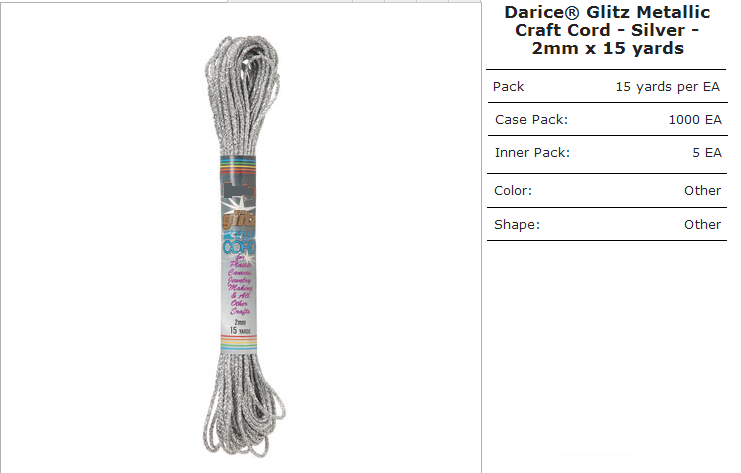The height and width of the screenshot is (473, 741).
Task: Click the silver craft cord product image
Action: click(243, 247)
